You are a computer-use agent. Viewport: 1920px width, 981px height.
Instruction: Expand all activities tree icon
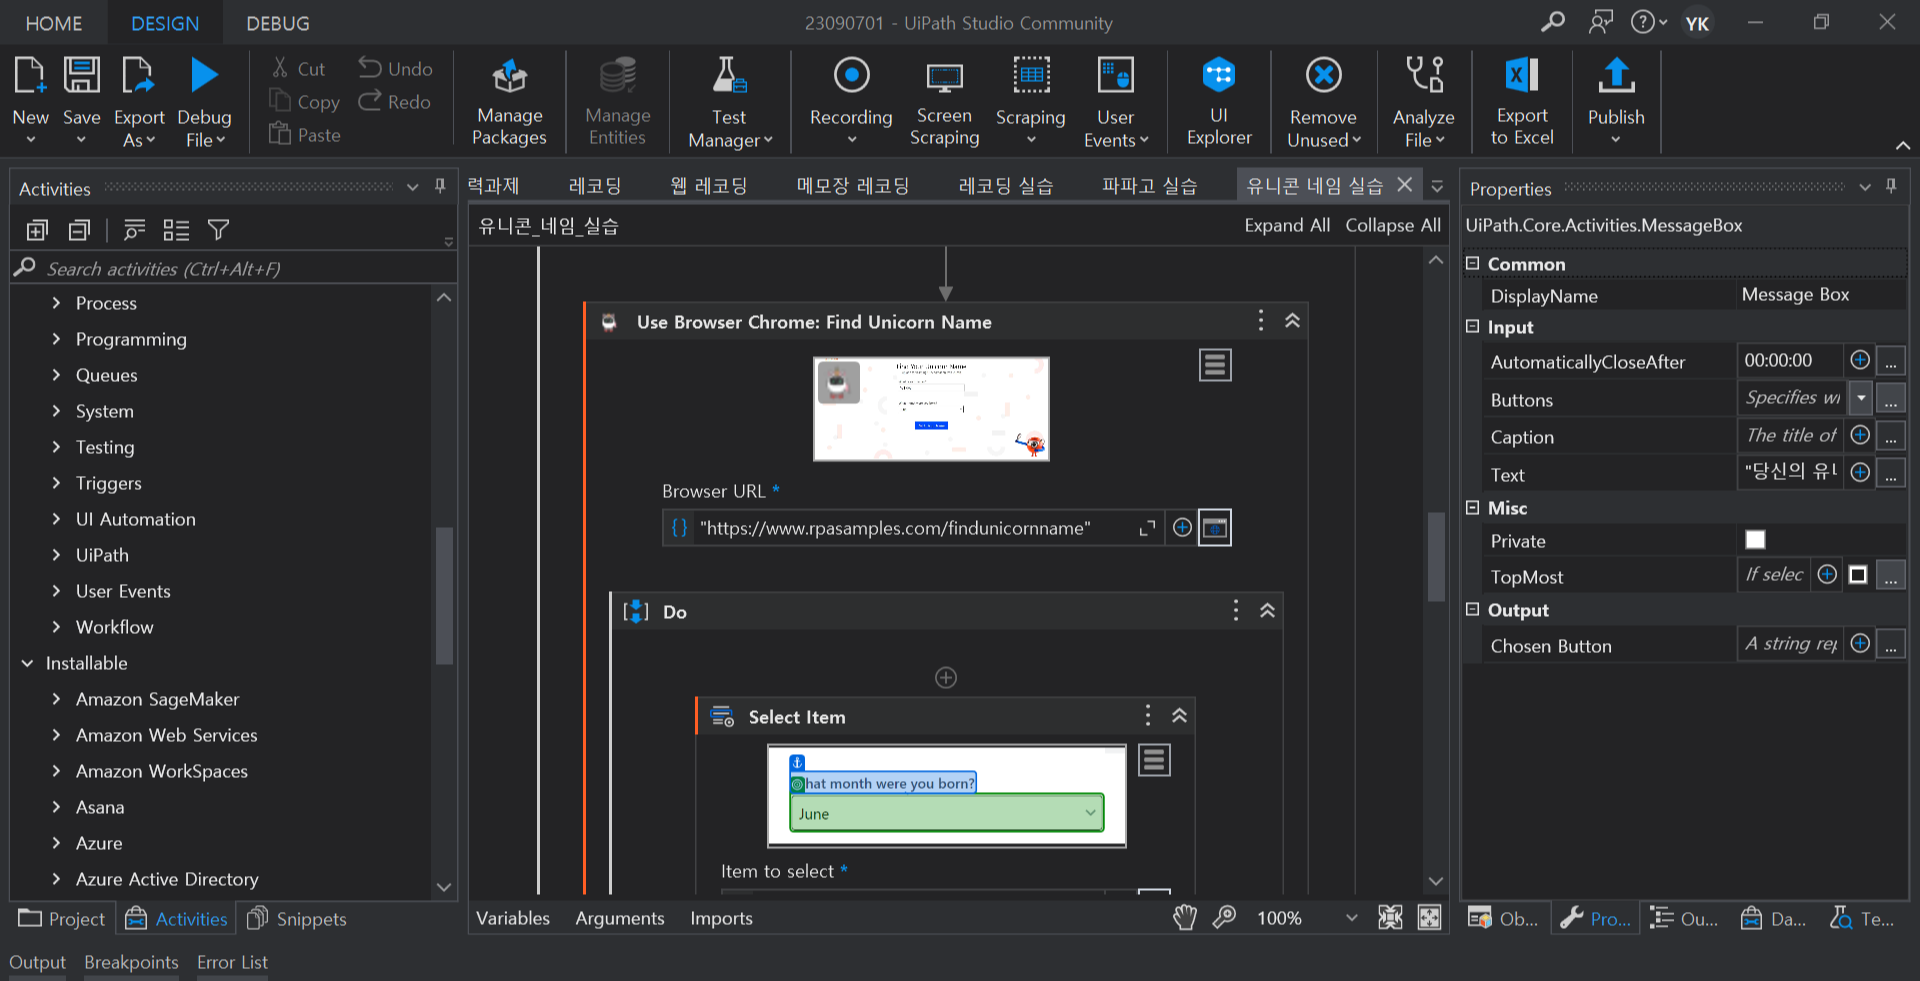click(37, 231)
